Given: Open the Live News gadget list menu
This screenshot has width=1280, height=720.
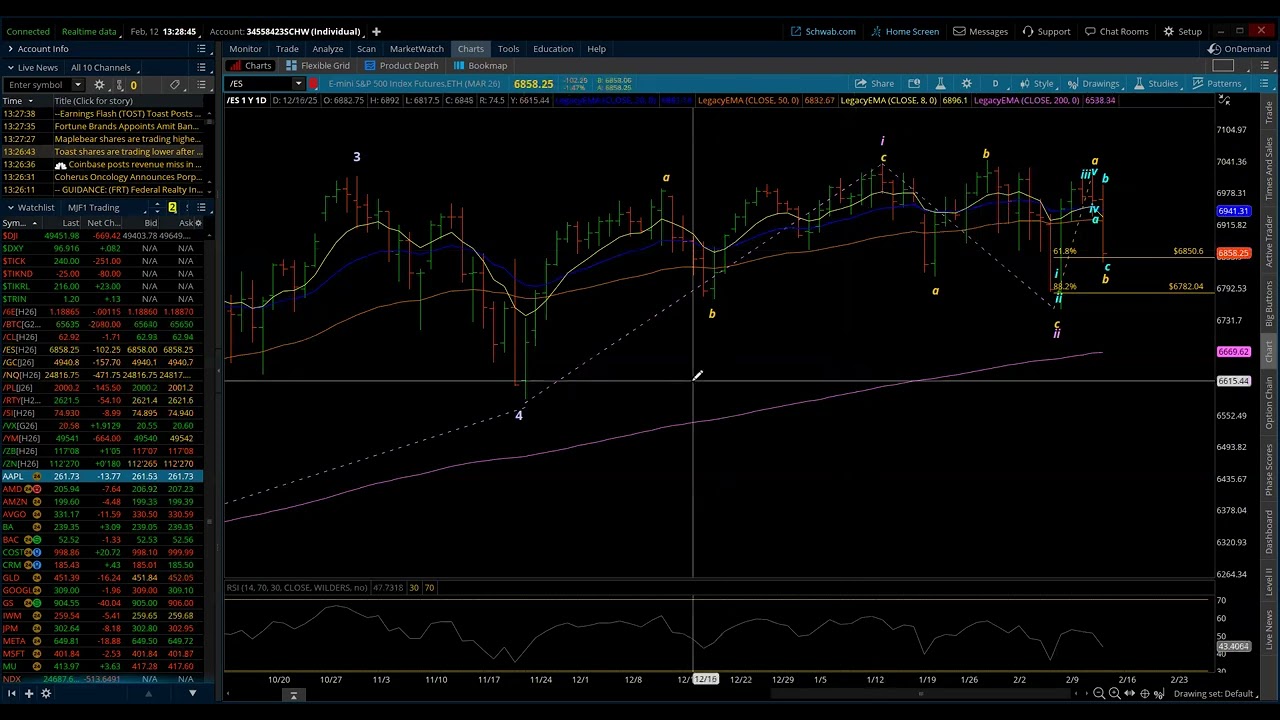Looking at the screenshot, I should pos(201,68).
